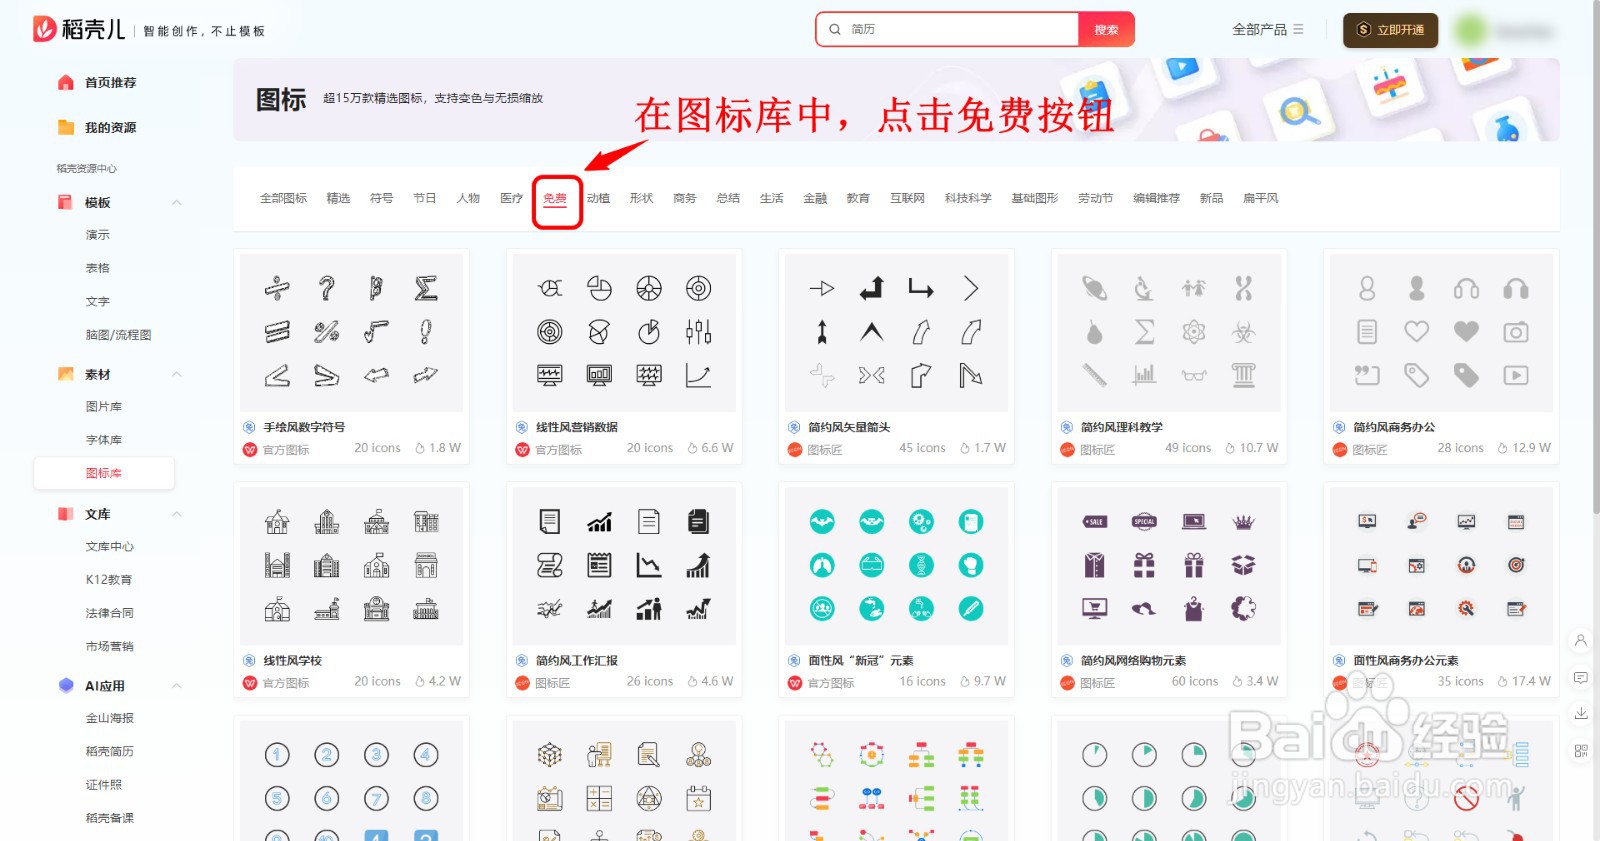The width and height of the screenshot is (1600, 841).
Task: Open the 面性风 "新冠" 元素 set title
Action: point(861,661)
